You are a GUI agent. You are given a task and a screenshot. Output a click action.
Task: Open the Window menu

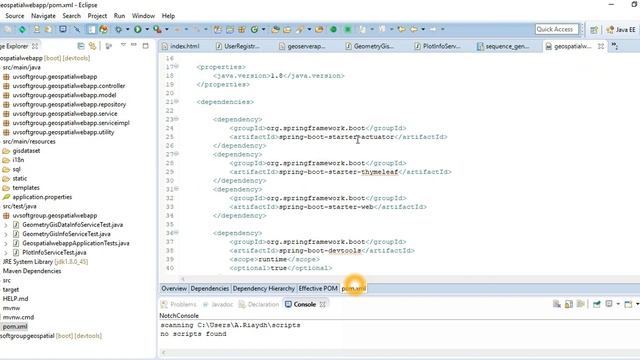point(143,16)
